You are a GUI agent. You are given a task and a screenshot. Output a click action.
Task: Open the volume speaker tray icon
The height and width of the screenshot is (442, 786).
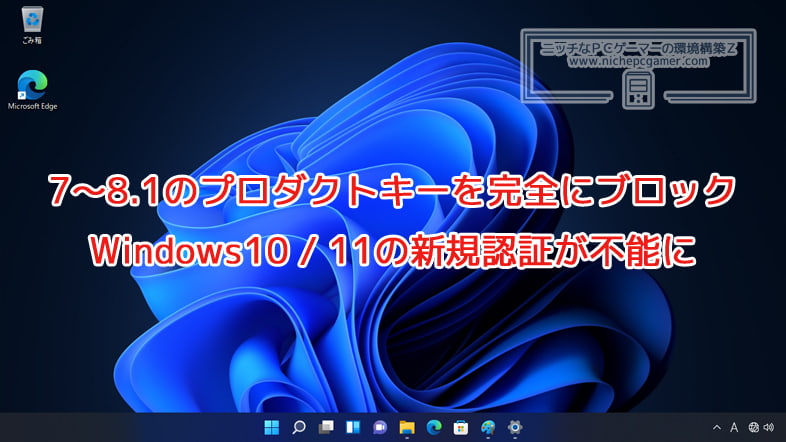(768, 427)
